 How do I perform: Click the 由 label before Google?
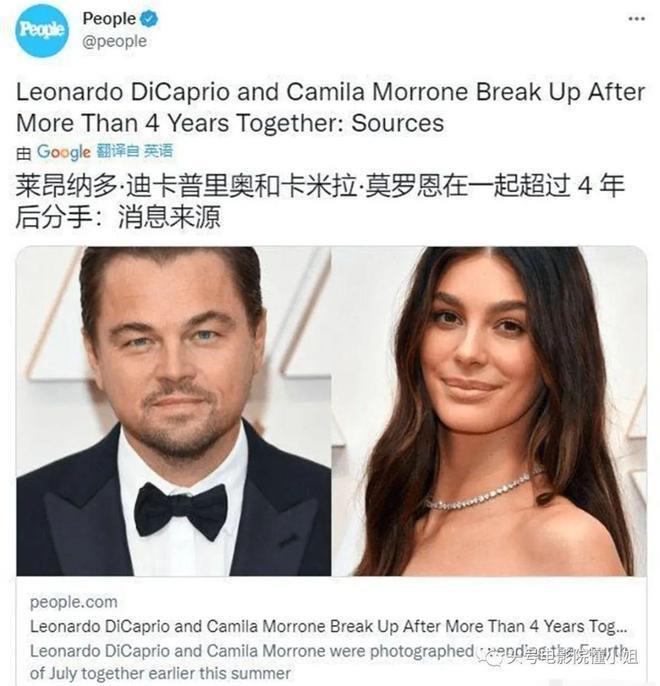tap(24, 153)
